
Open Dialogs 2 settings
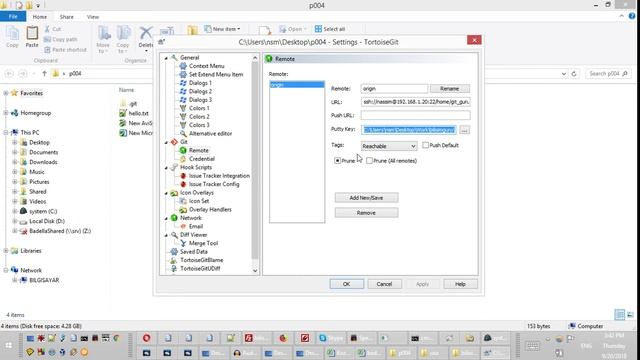[200, 91]
